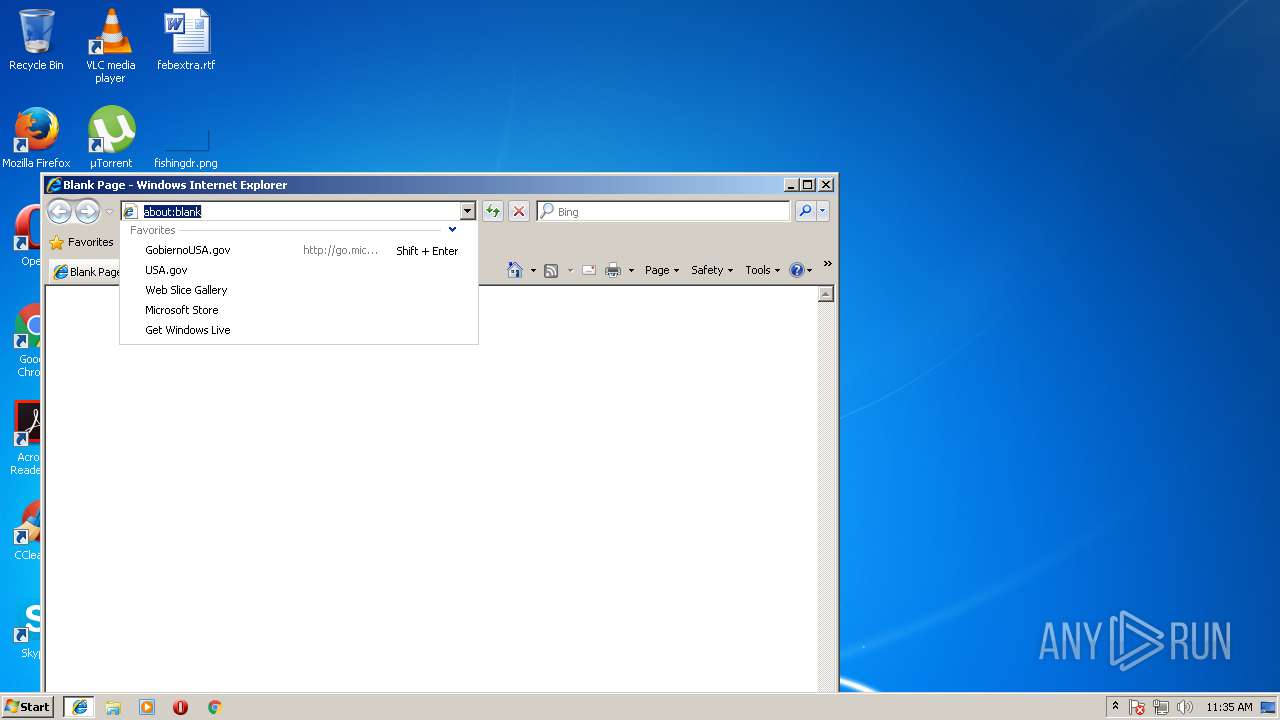Open the Safety menu
This screenshot has height=720, width=1280.
(x=712, y=270)
